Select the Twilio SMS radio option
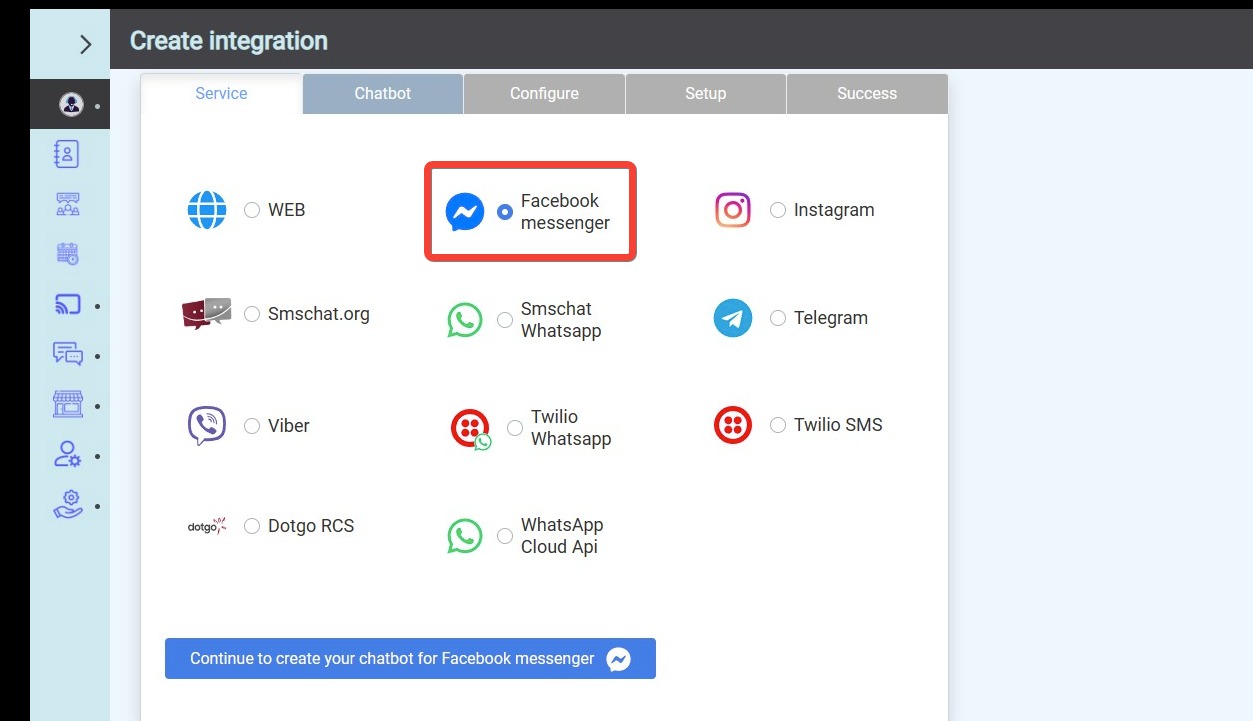 778,425
